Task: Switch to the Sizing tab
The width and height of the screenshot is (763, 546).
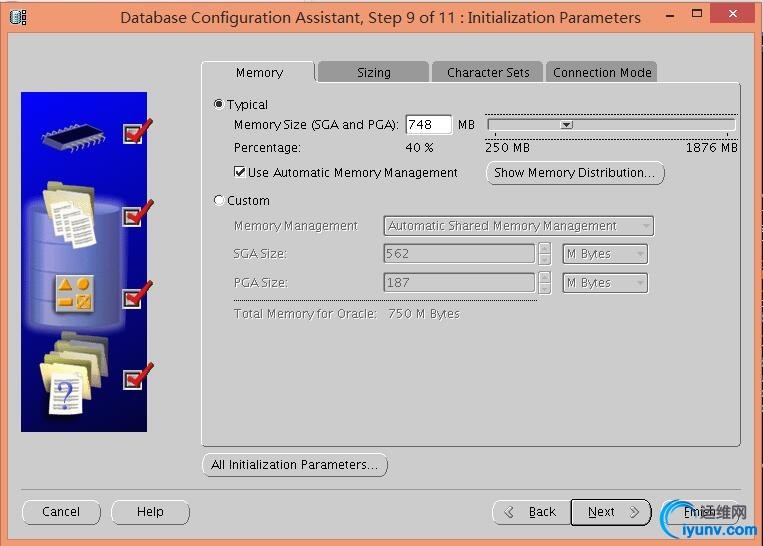Action: click(373, 73)
